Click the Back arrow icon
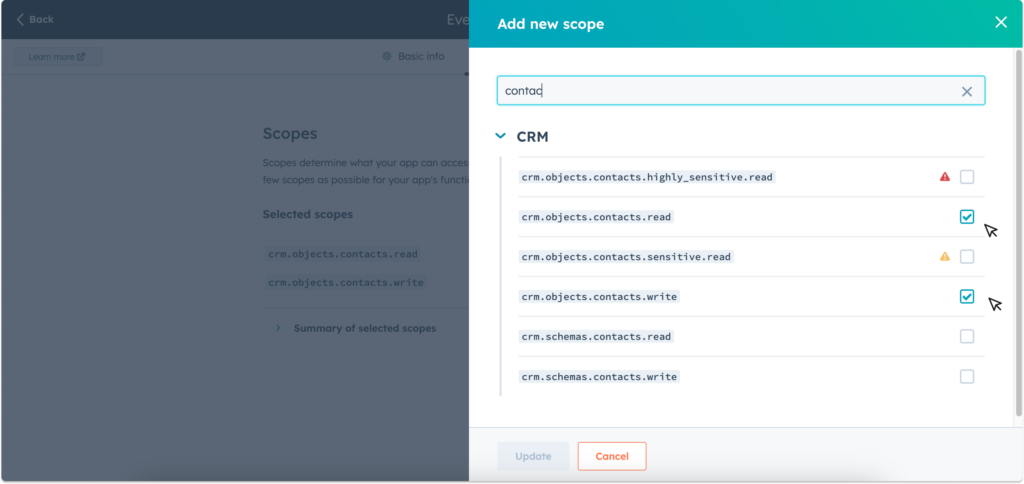 (x=20, y=19)
